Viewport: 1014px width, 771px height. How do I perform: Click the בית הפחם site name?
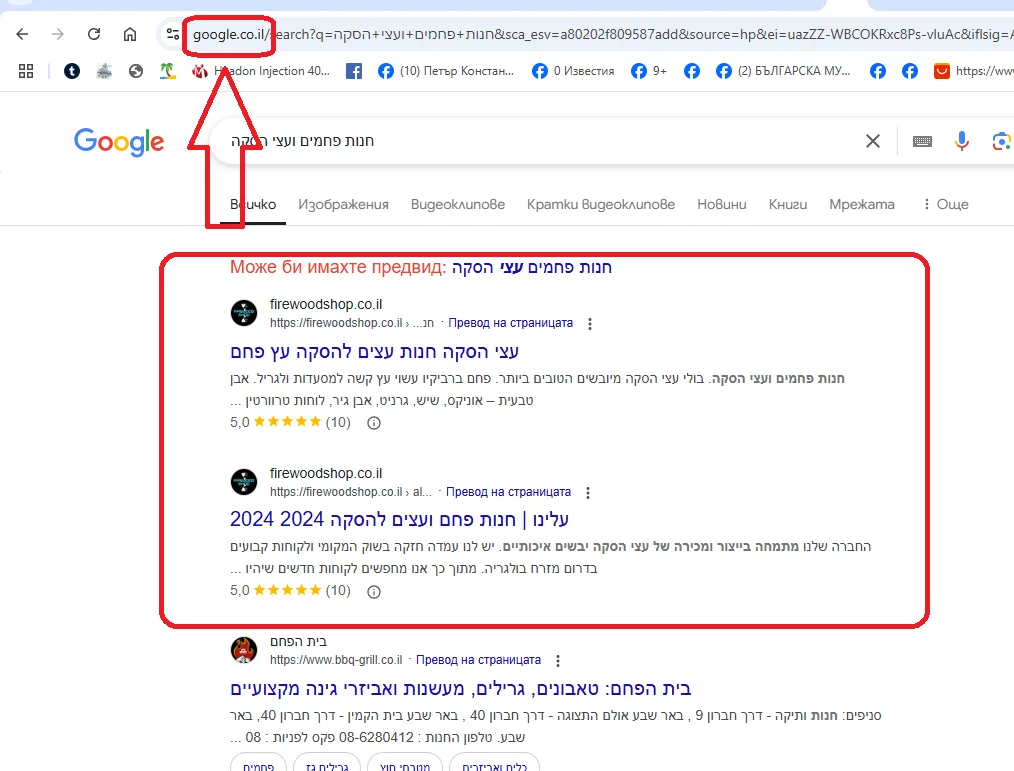(298, 642)
